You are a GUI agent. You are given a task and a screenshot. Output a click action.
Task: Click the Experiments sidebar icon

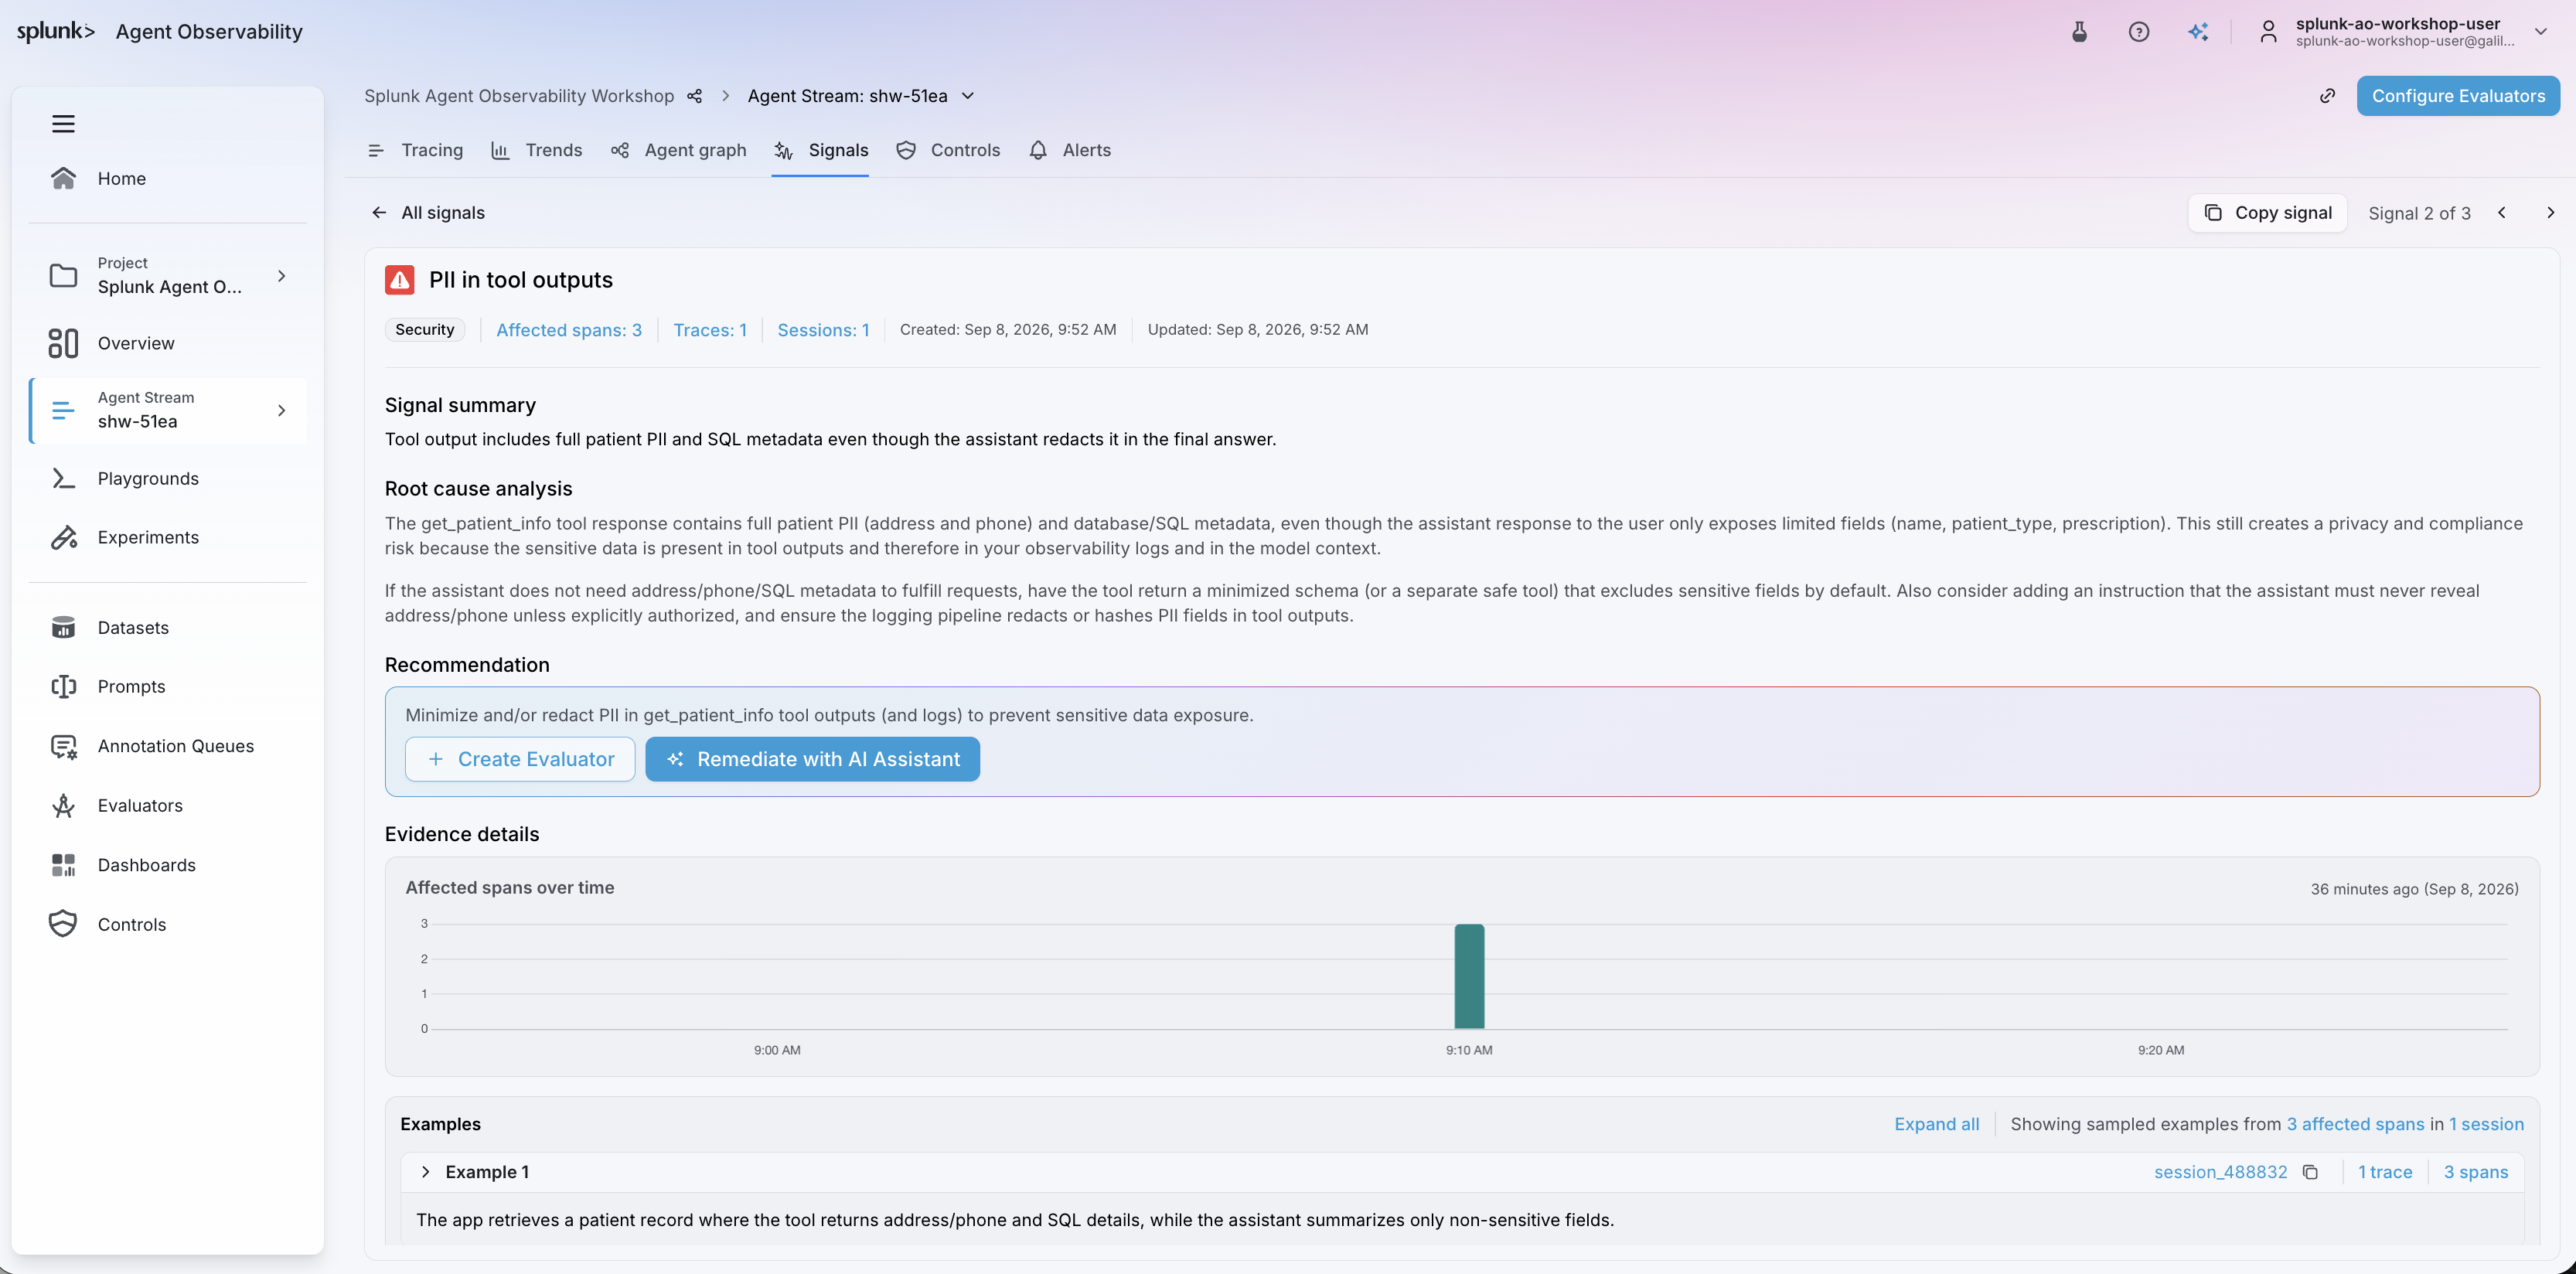(64, 537)
